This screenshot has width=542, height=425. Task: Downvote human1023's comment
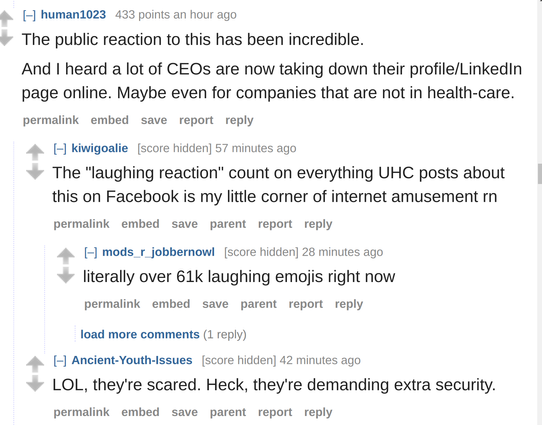6,38
